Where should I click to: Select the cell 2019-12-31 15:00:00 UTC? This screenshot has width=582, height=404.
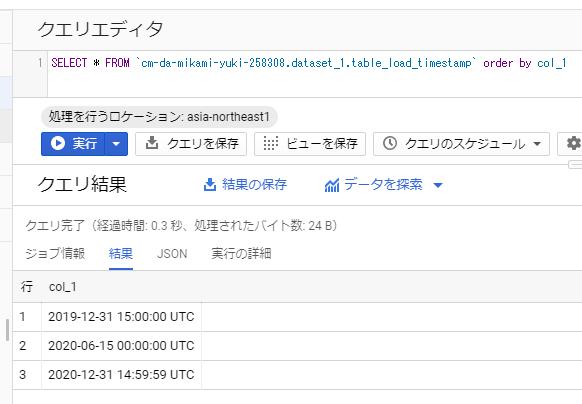pos(121,317)
